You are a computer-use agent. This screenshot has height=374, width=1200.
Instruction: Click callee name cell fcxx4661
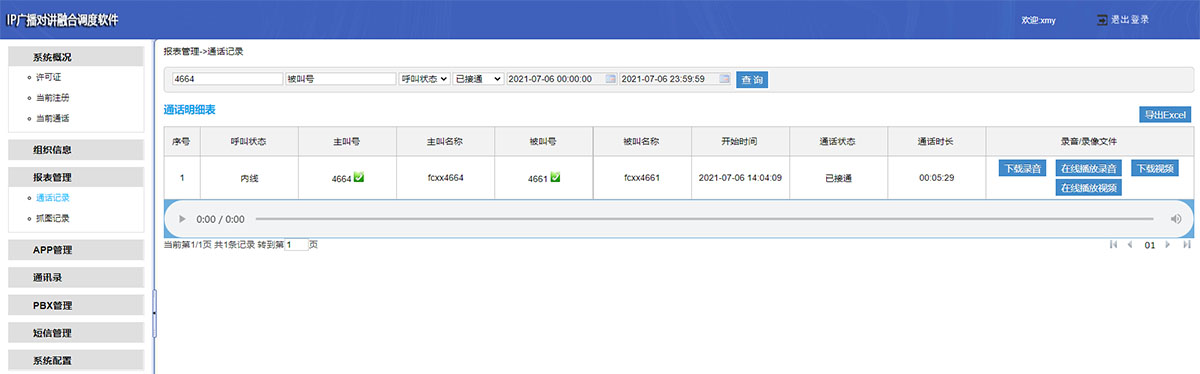pos(641,178)
